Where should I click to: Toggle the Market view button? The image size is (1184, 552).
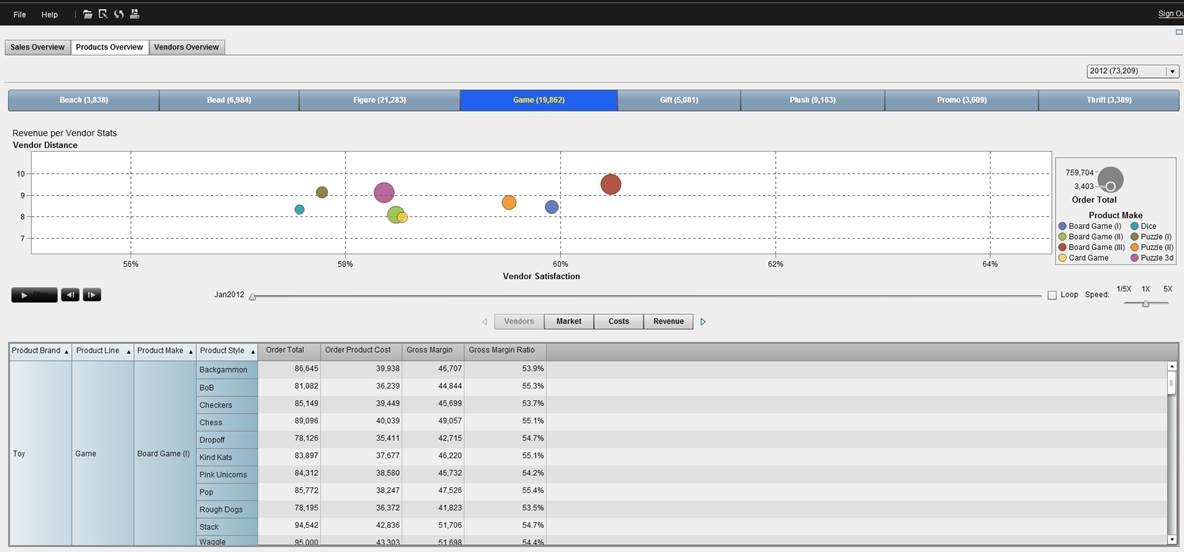(569, 322)
